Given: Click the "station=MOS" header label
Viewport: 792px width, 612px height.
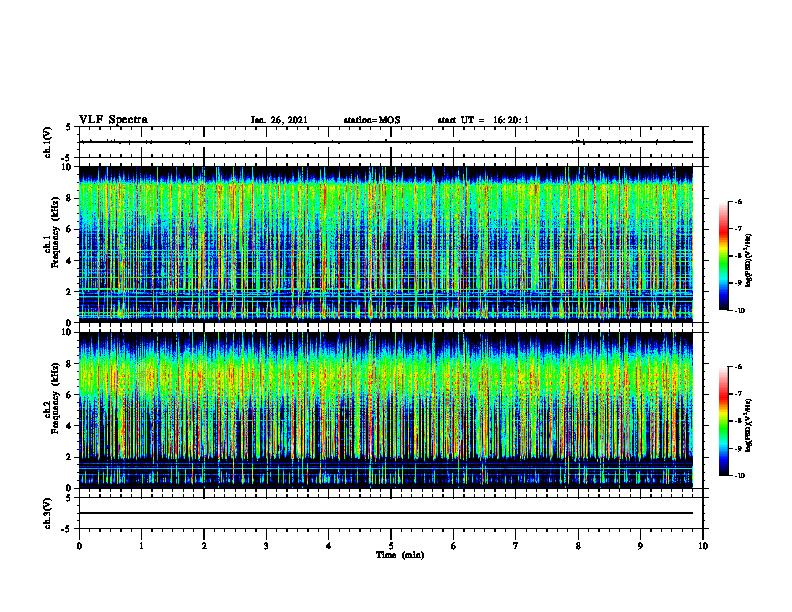Looking at the screenshot, I should pyautogui.click(x=372, y=120).
